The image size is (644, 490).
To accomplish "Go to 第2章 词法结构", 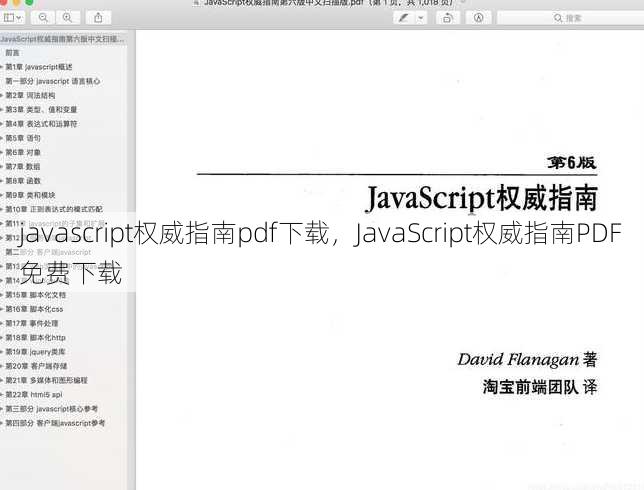I will [30, 95].
